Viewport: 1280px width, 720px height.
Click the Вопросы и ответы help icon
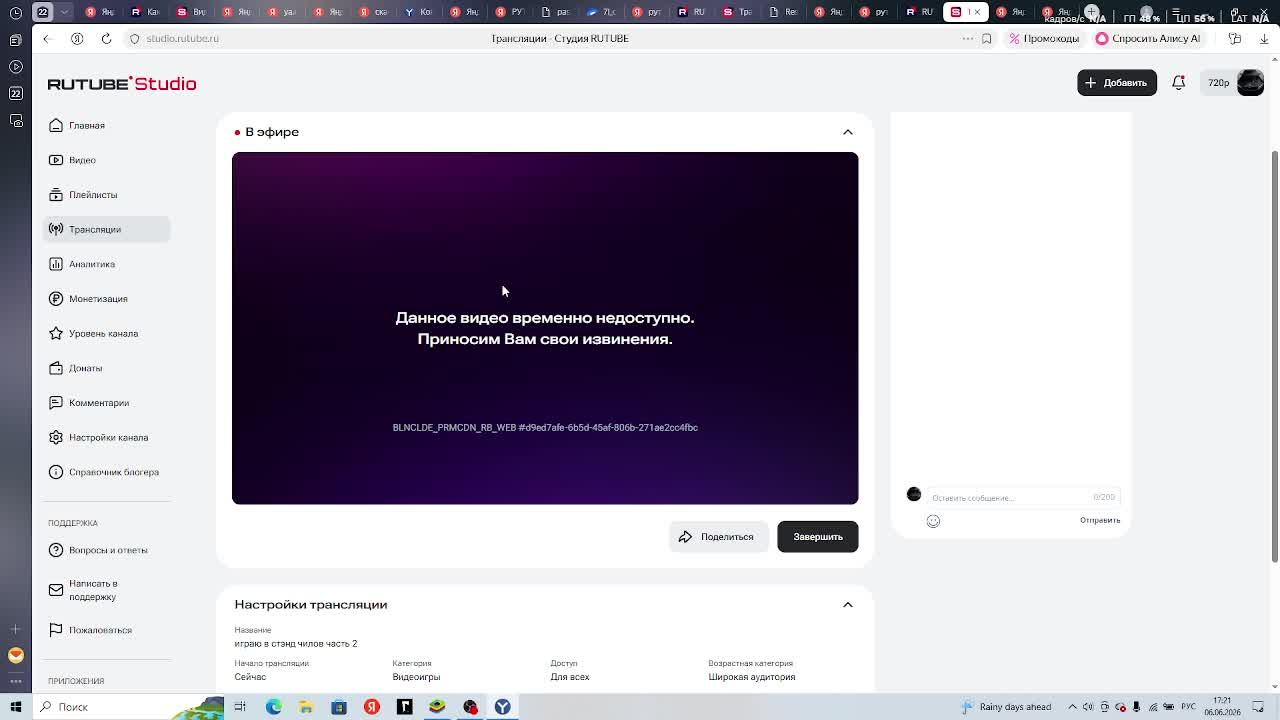tap(56, 550)
